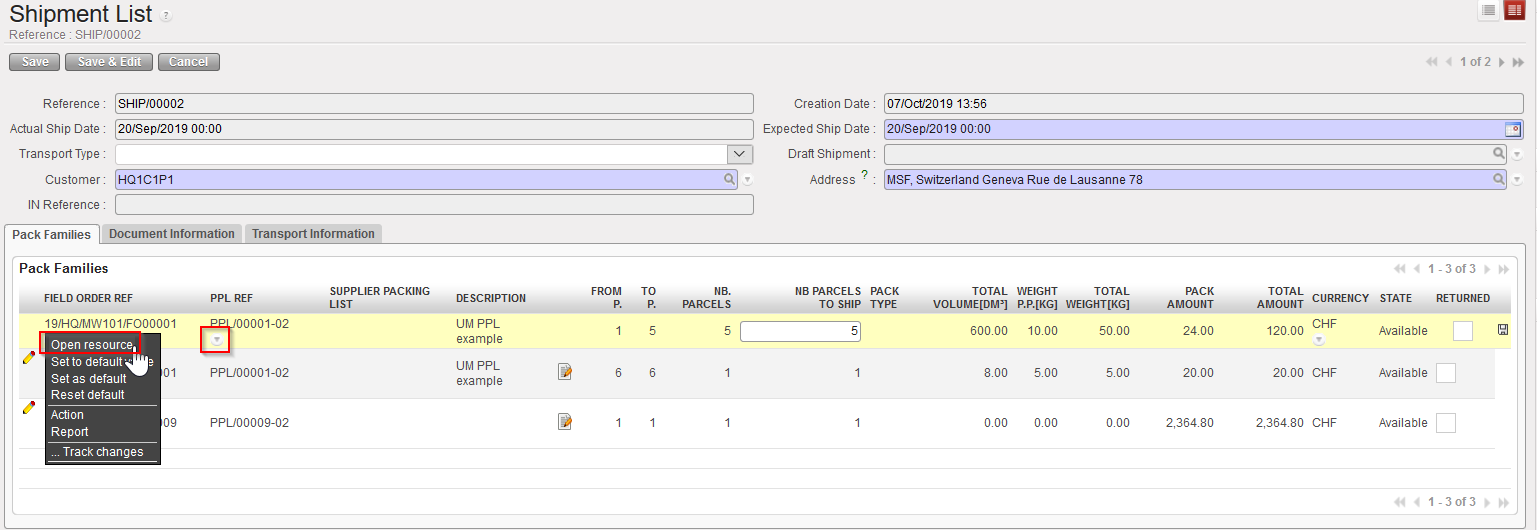Choose Open resource from context menu
Image resolution: width=1537 pixels, height=530 pixels.
coord(91,345)
